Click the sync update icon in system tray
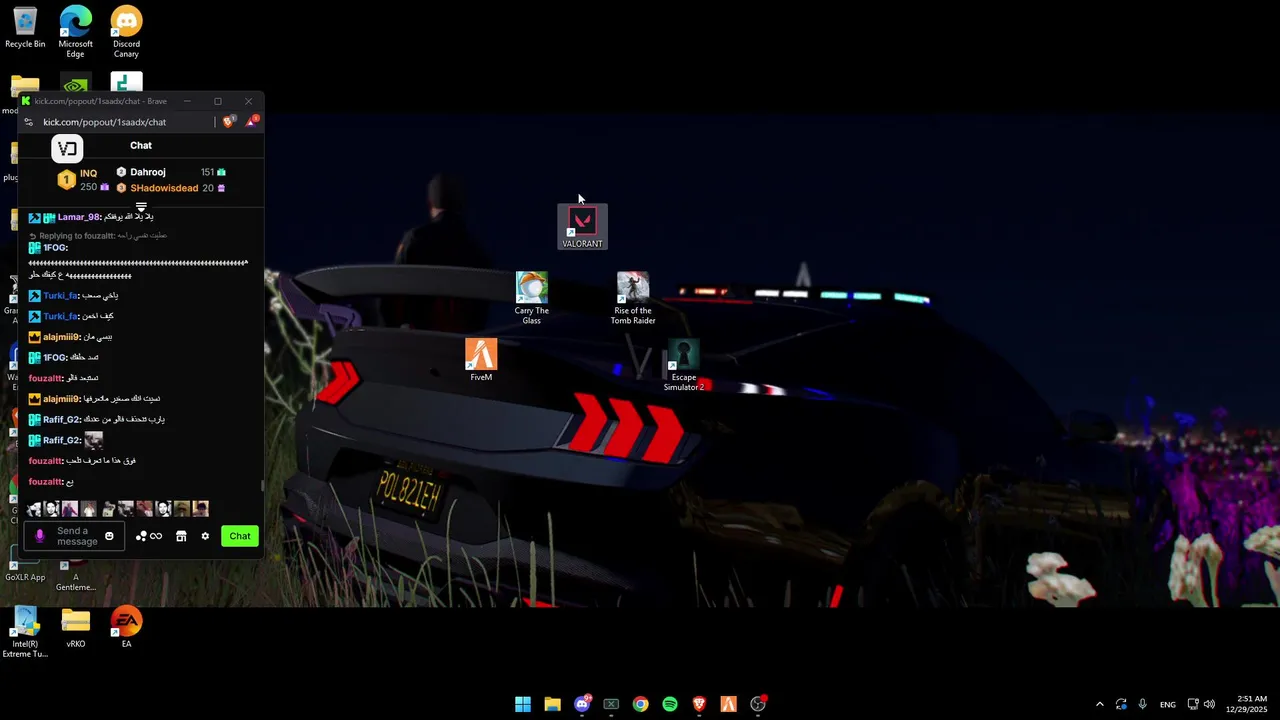Screen dimensions: 1280x720 [x=1121, y=704]
